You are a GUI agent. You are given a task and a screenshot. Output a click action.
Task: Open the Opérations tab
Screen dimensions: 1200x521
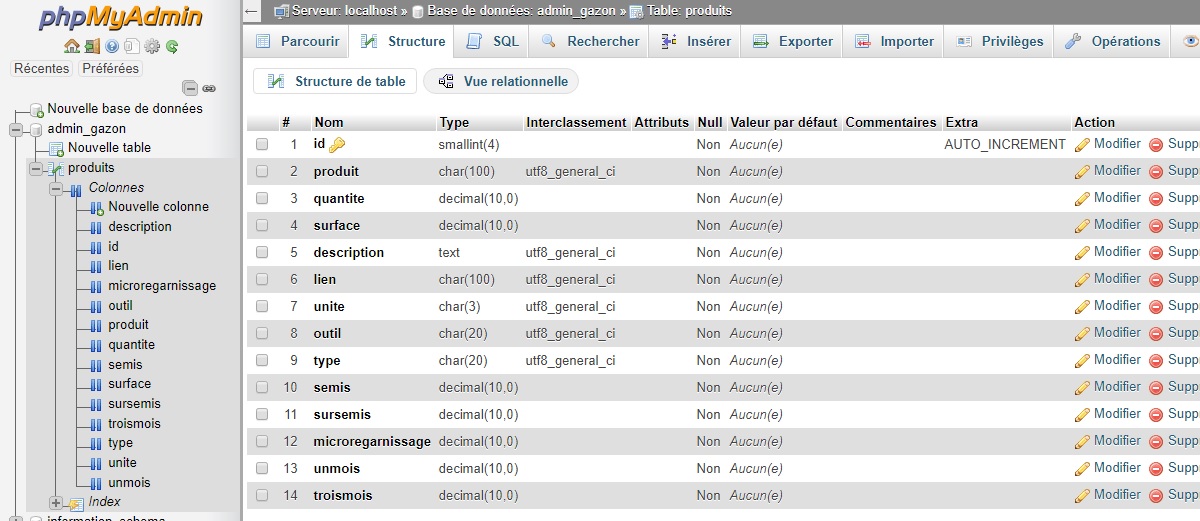point(1112,41)
